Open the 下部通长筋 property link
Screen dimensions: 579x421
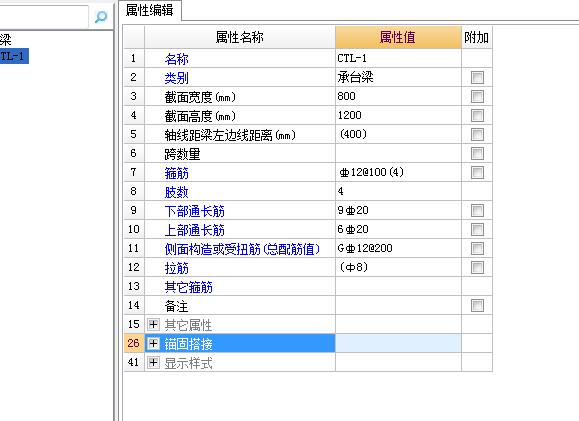point(195,211)
